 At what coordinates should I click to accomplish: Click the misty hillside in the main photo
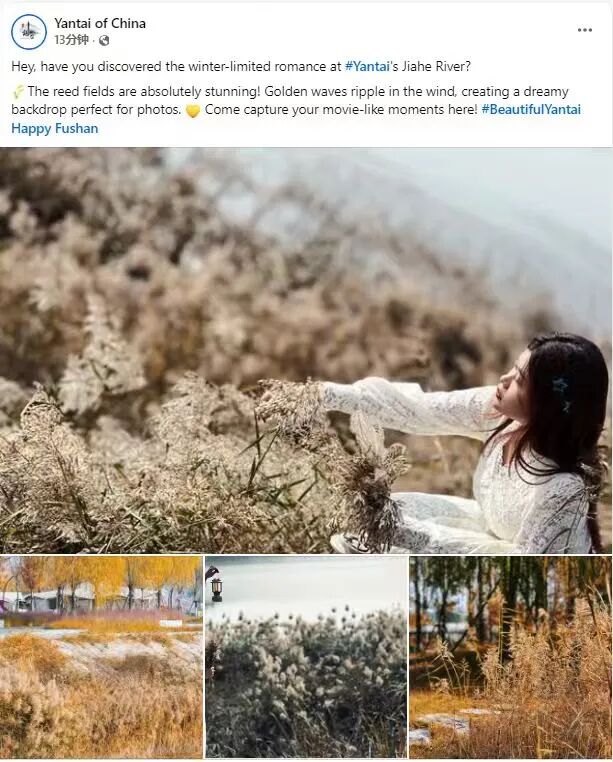(x=438, y=219)
